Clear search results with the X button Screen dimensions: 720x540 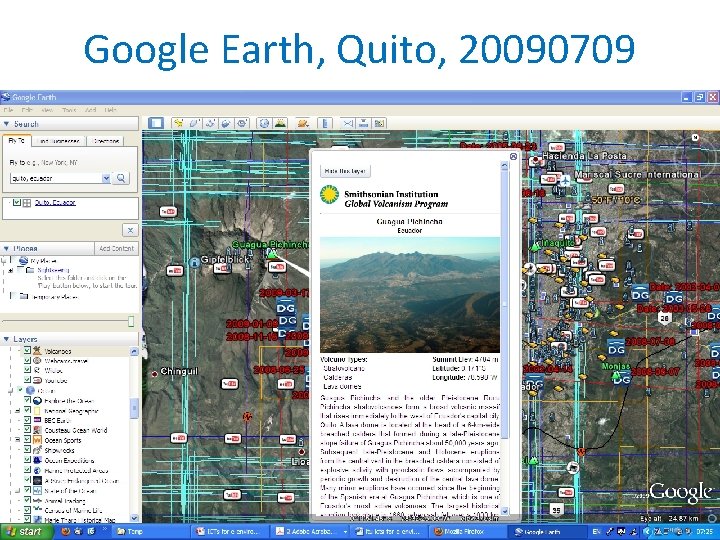[130, 230]
